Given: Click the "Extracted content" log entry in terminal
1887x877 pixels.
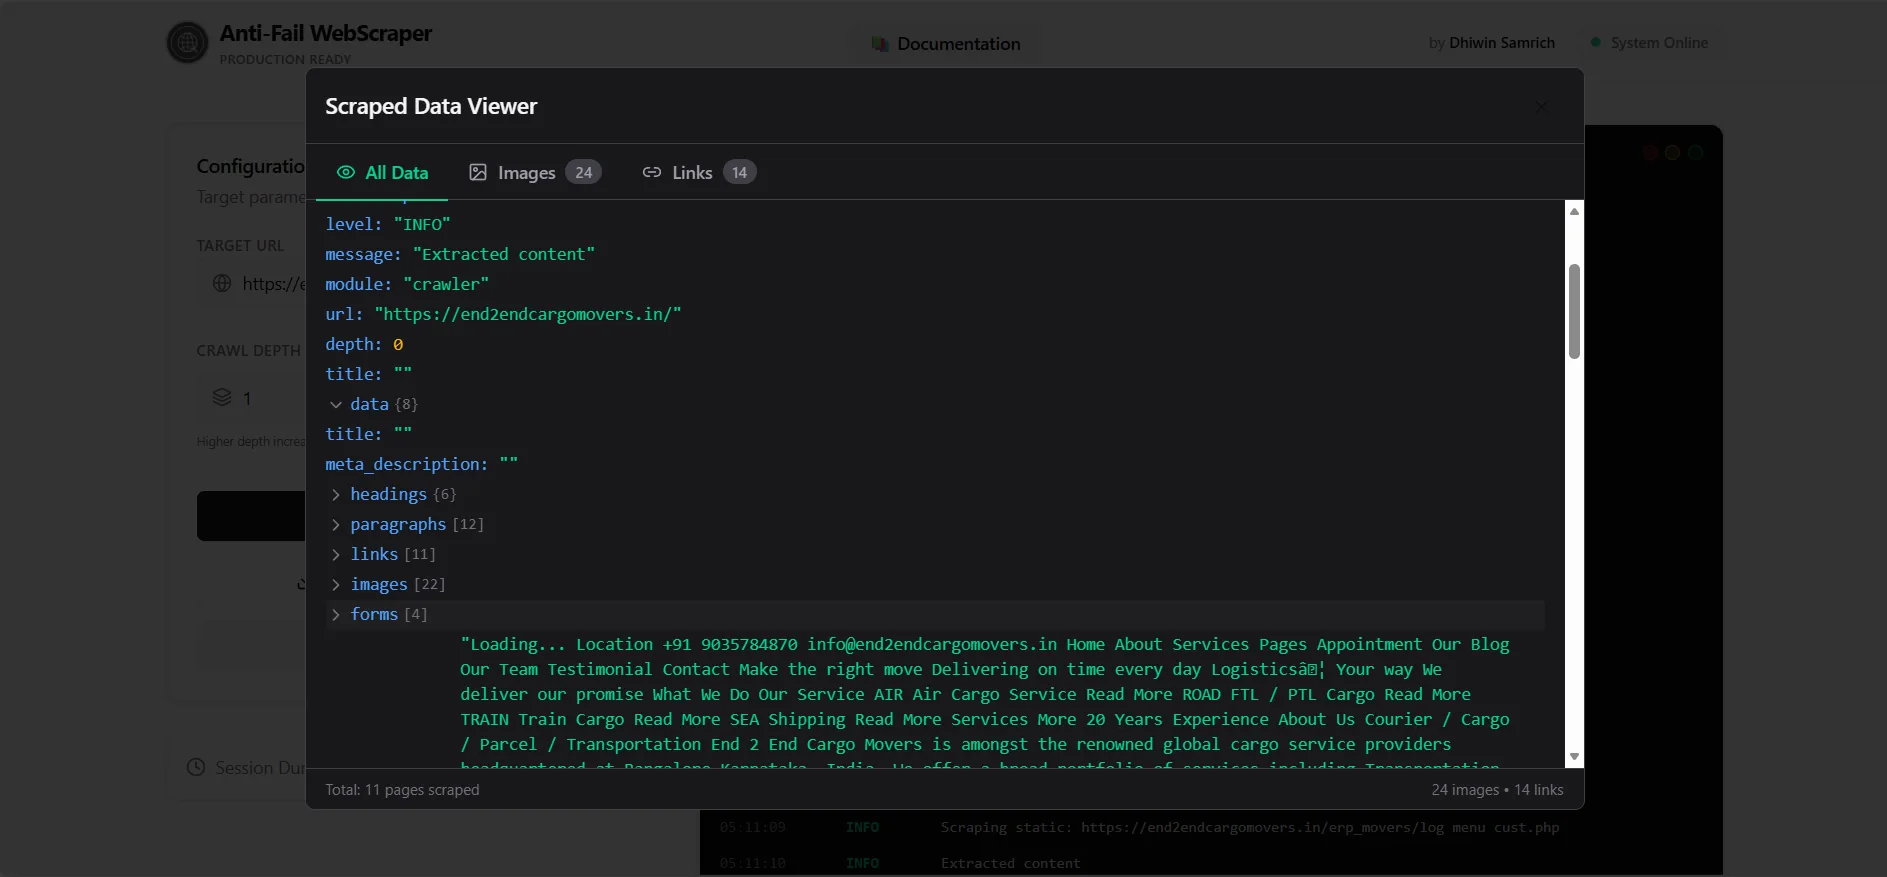Looking at the screenshot, I should pyautogui.click(x=1010, y=863).
